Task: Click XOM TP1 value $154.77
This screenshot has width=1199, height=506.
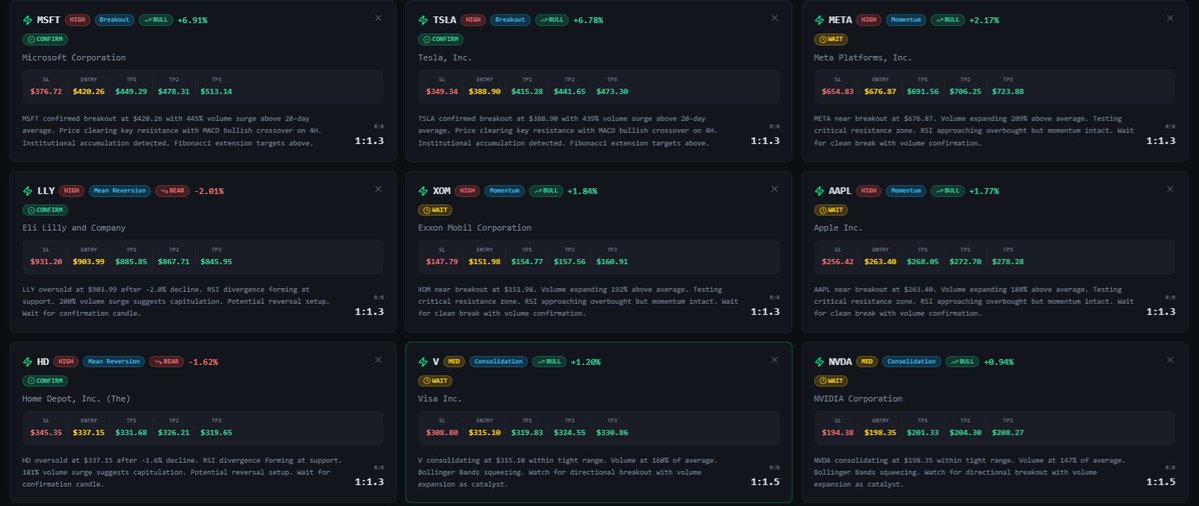Action: (x=527, y=262)
